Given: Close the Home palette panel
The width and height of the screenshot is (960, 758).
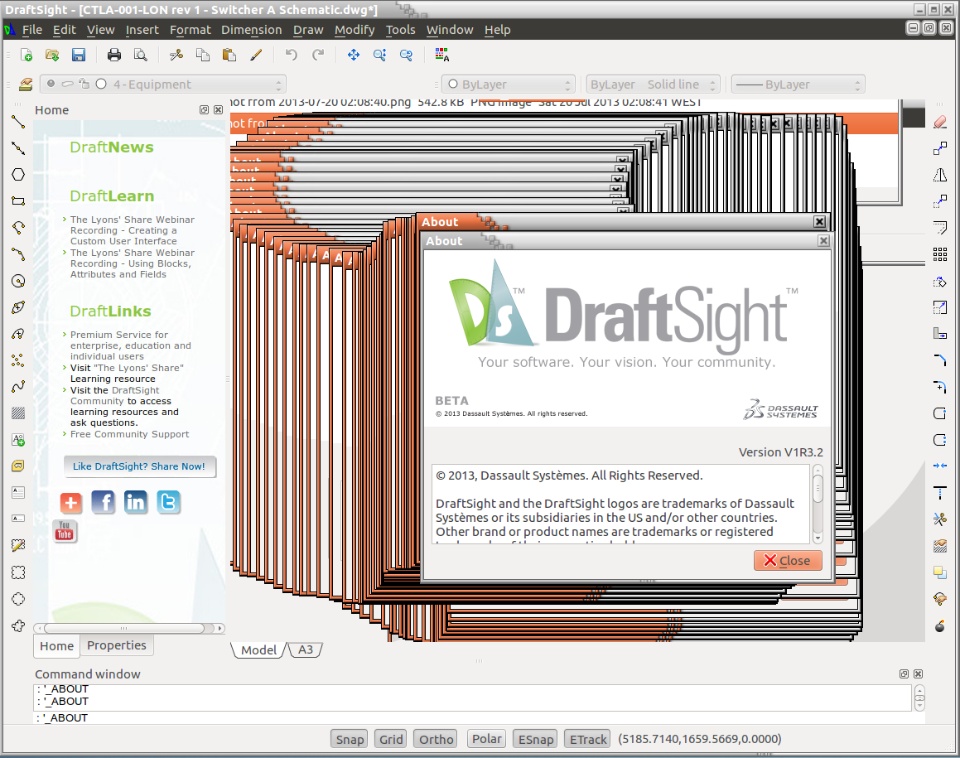Looking at the screenshot, I should (x=218, y=110).
